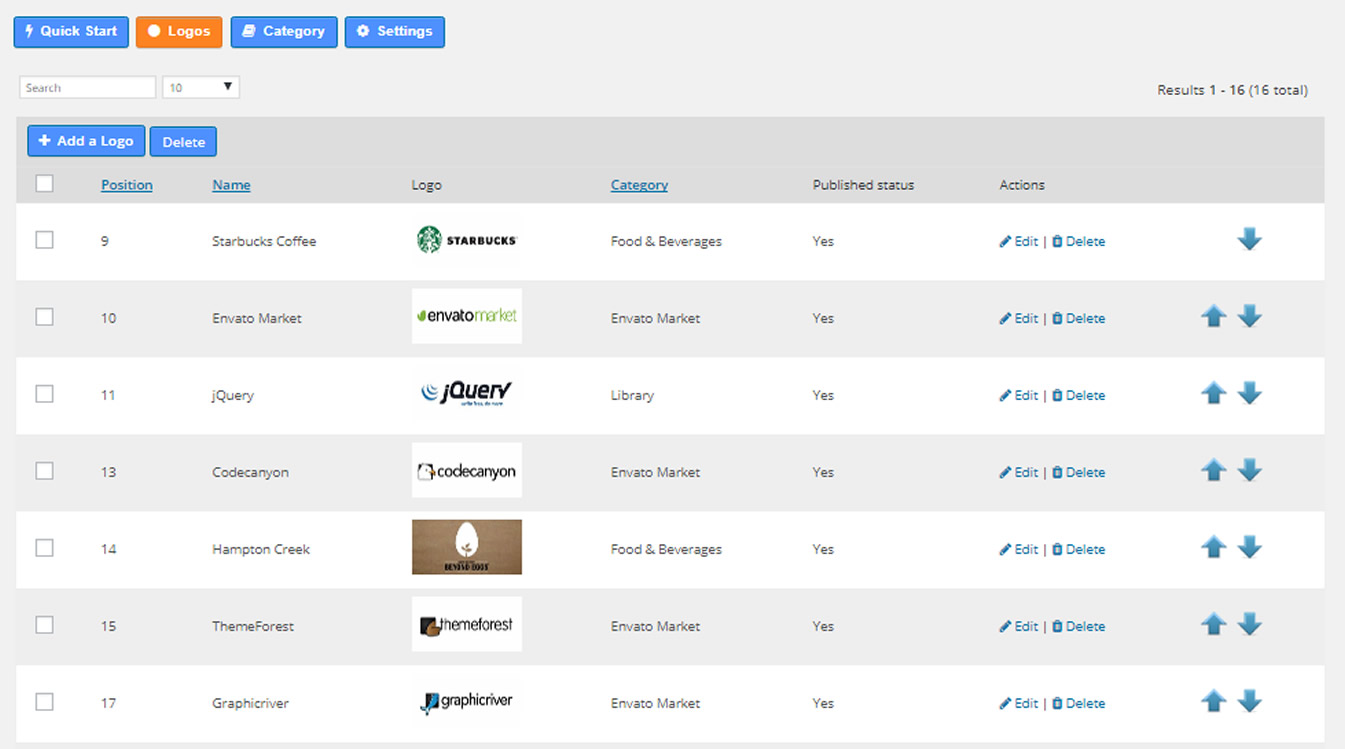
Task: Click the Quick Start lightning icon button
Action: point(29,31)
